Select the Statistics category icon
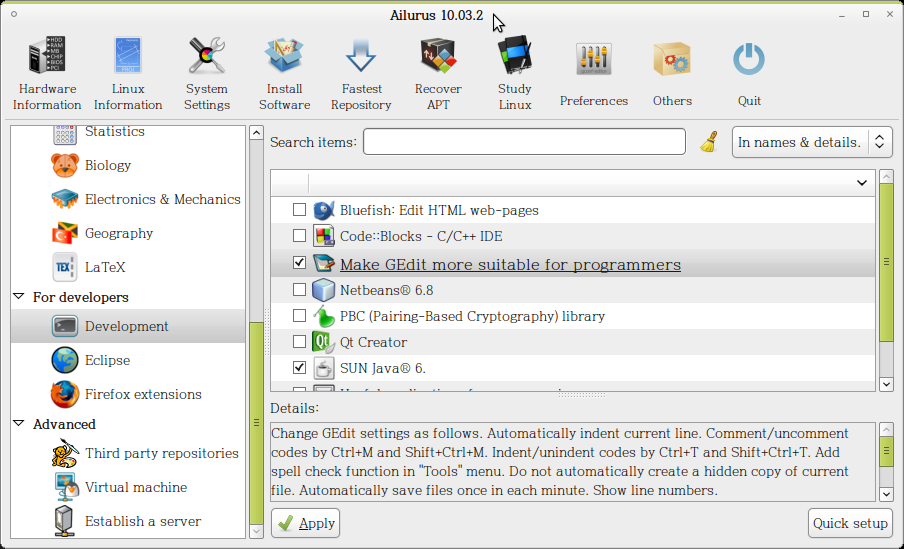Viewport: 904px width, 549px height. [x=65, y=133]
